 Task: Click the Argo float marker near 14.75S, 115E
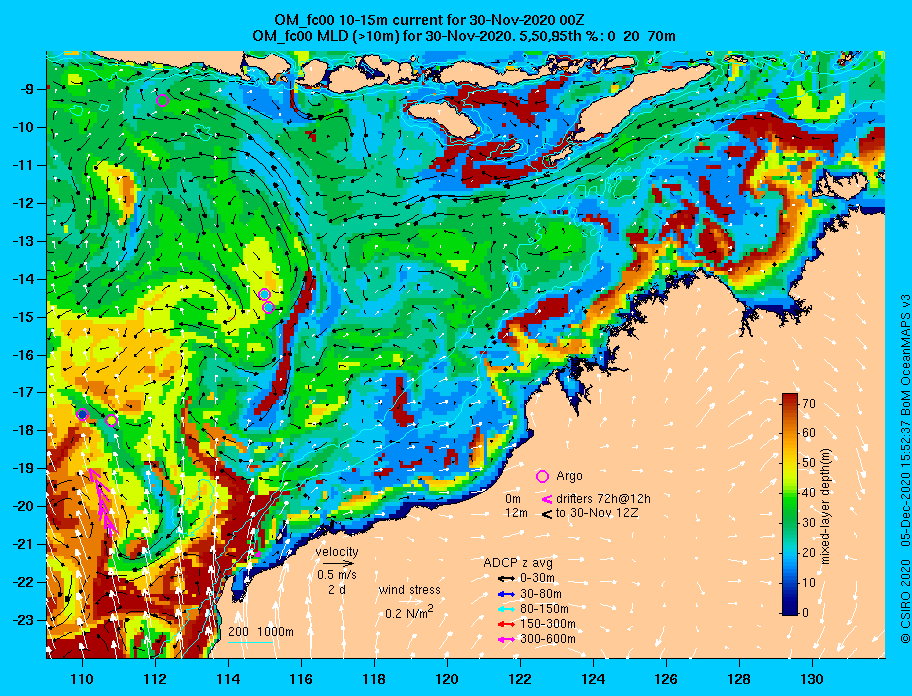point(268,307)
